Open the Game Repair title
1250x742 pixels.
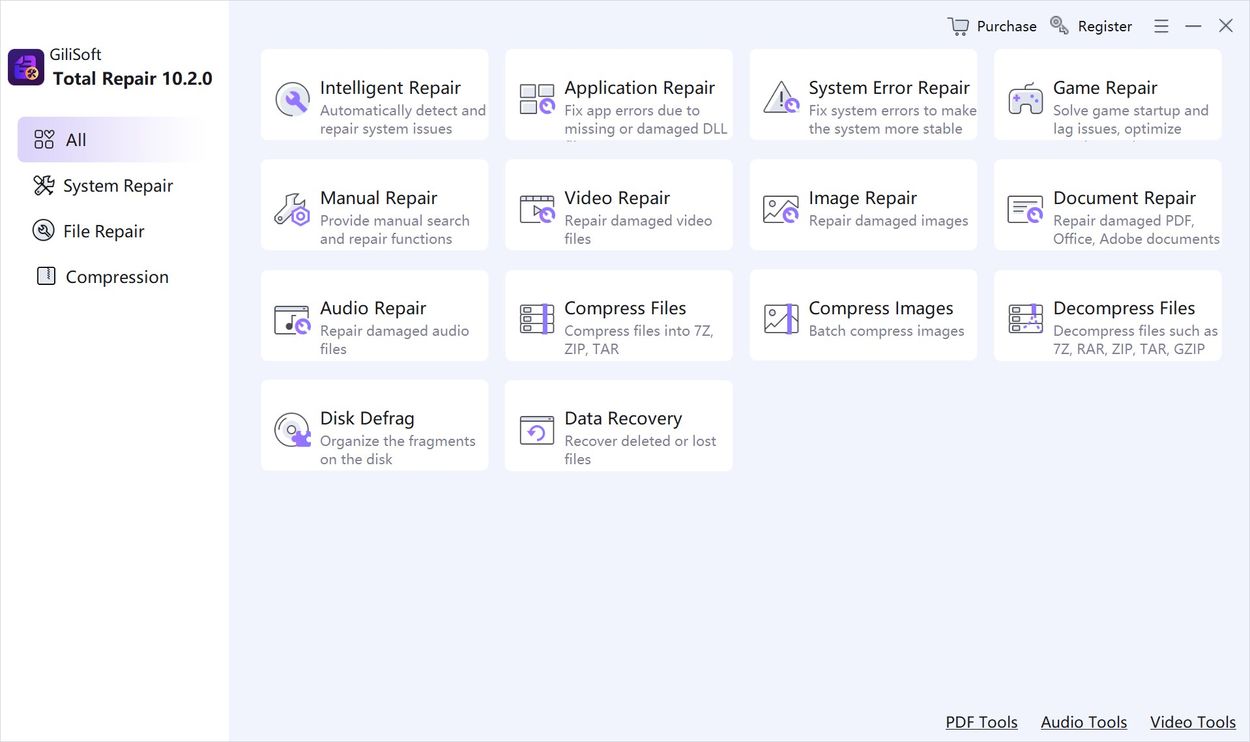tap(1105, 88)
